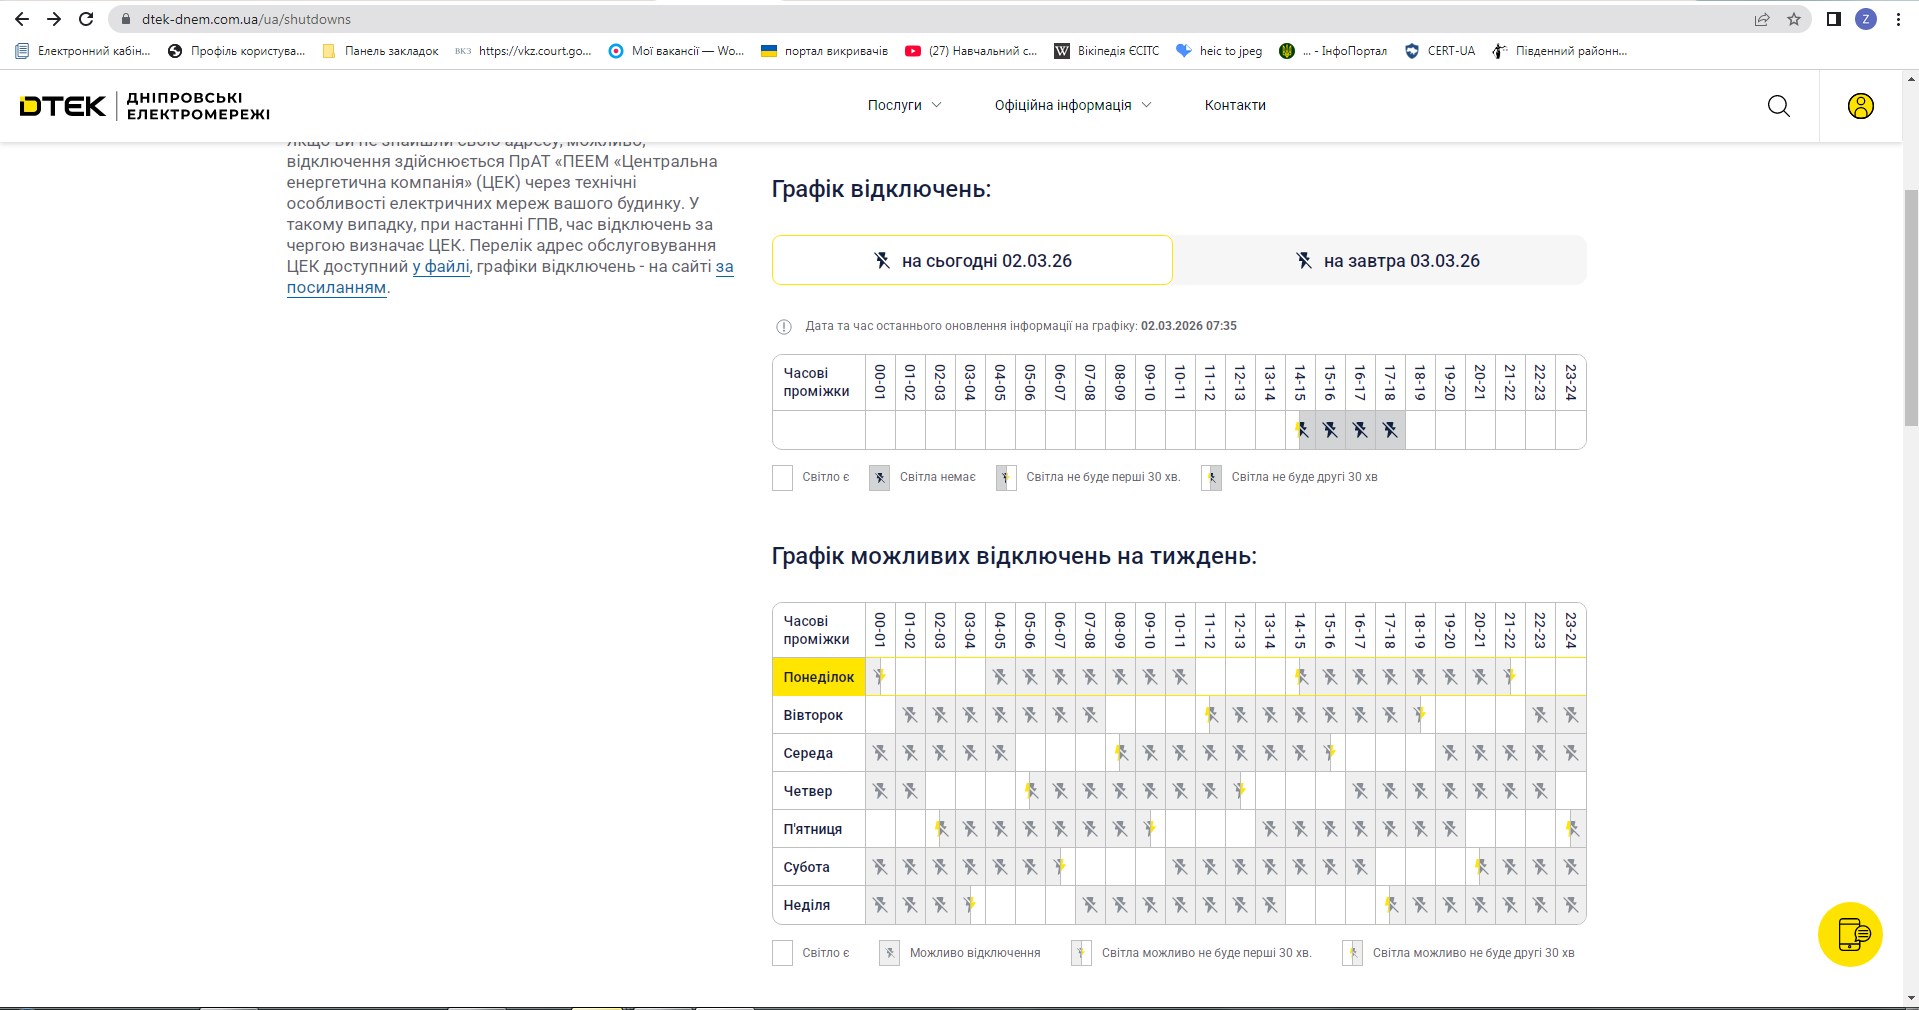Expand the Офіційна інформація dropdown menu
Viewport: 1919px width, 1010px height.
tap(1072, 105)
